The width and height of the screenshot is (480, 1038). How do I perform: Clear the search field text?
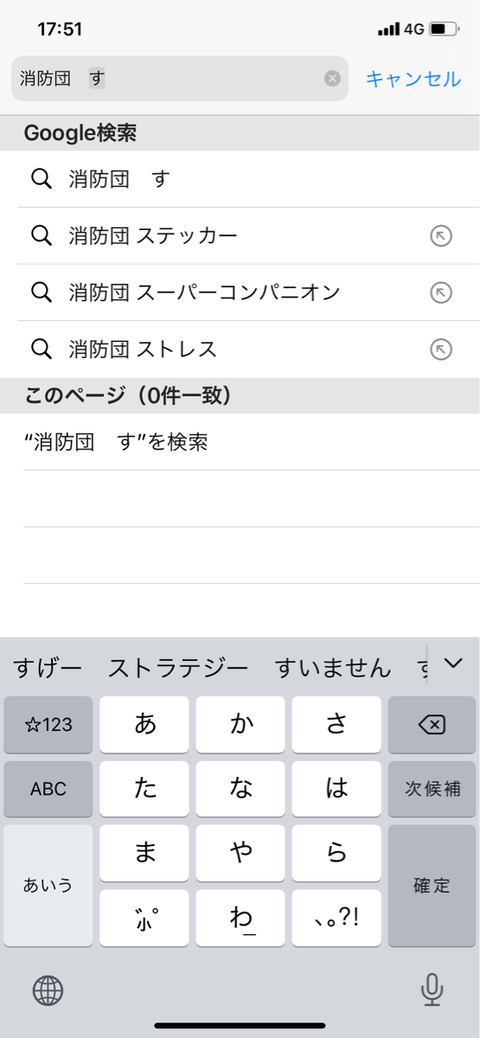pos(332,79)
